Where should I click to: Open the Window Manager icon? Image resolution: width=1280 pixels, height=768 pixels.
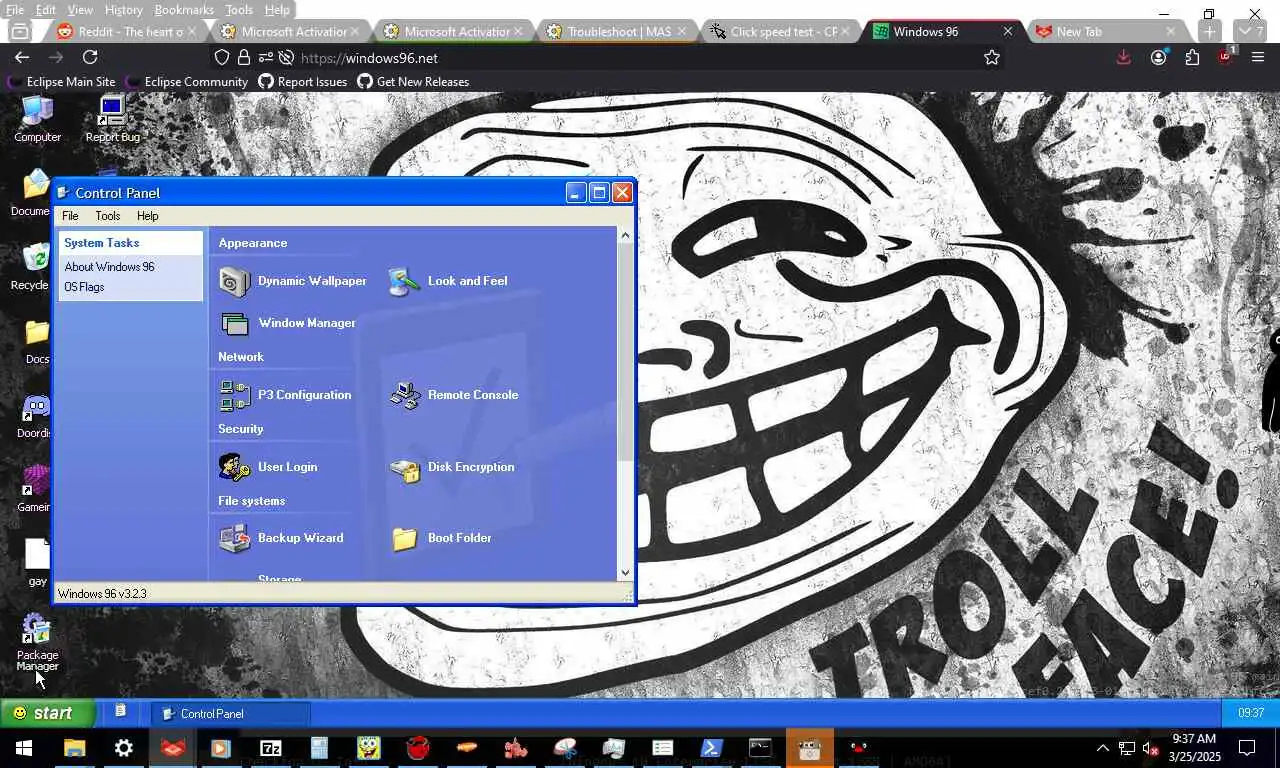click(x=288, y=323)
